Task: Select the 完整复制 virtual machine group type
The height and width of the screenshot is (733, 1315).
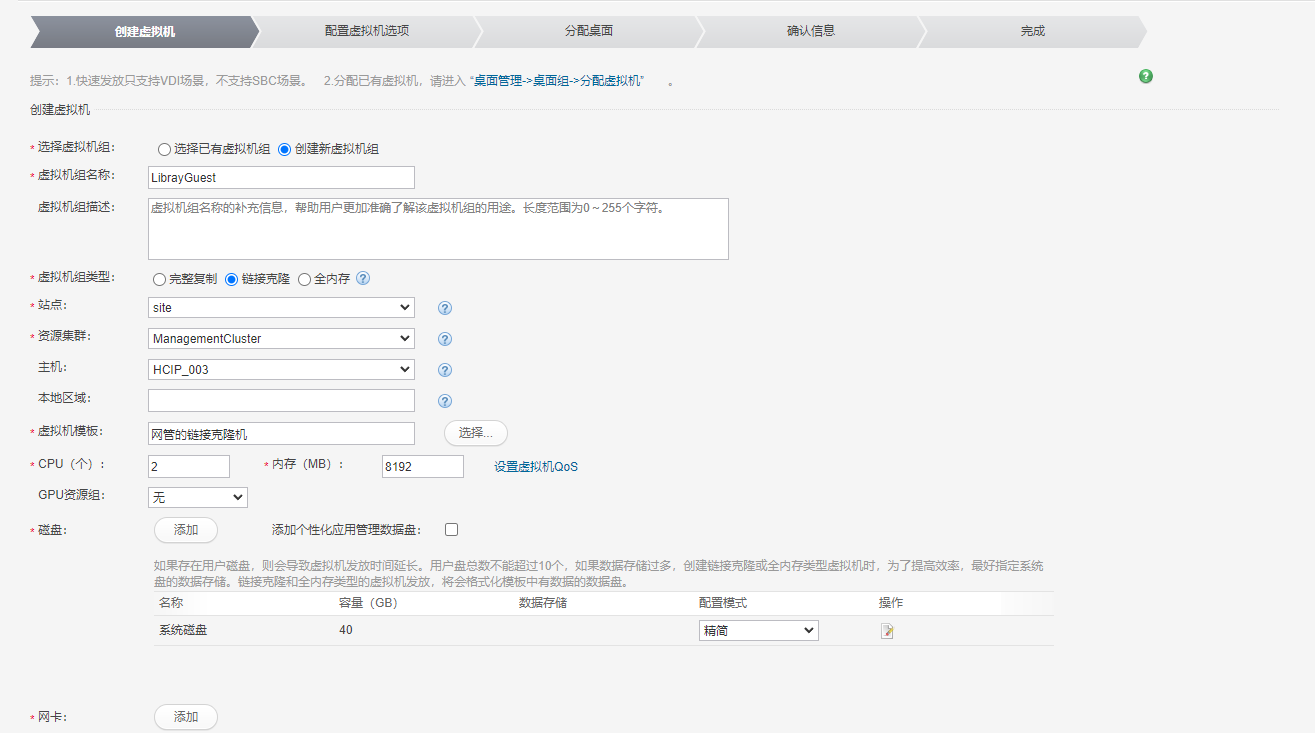Action: [158, 279]
